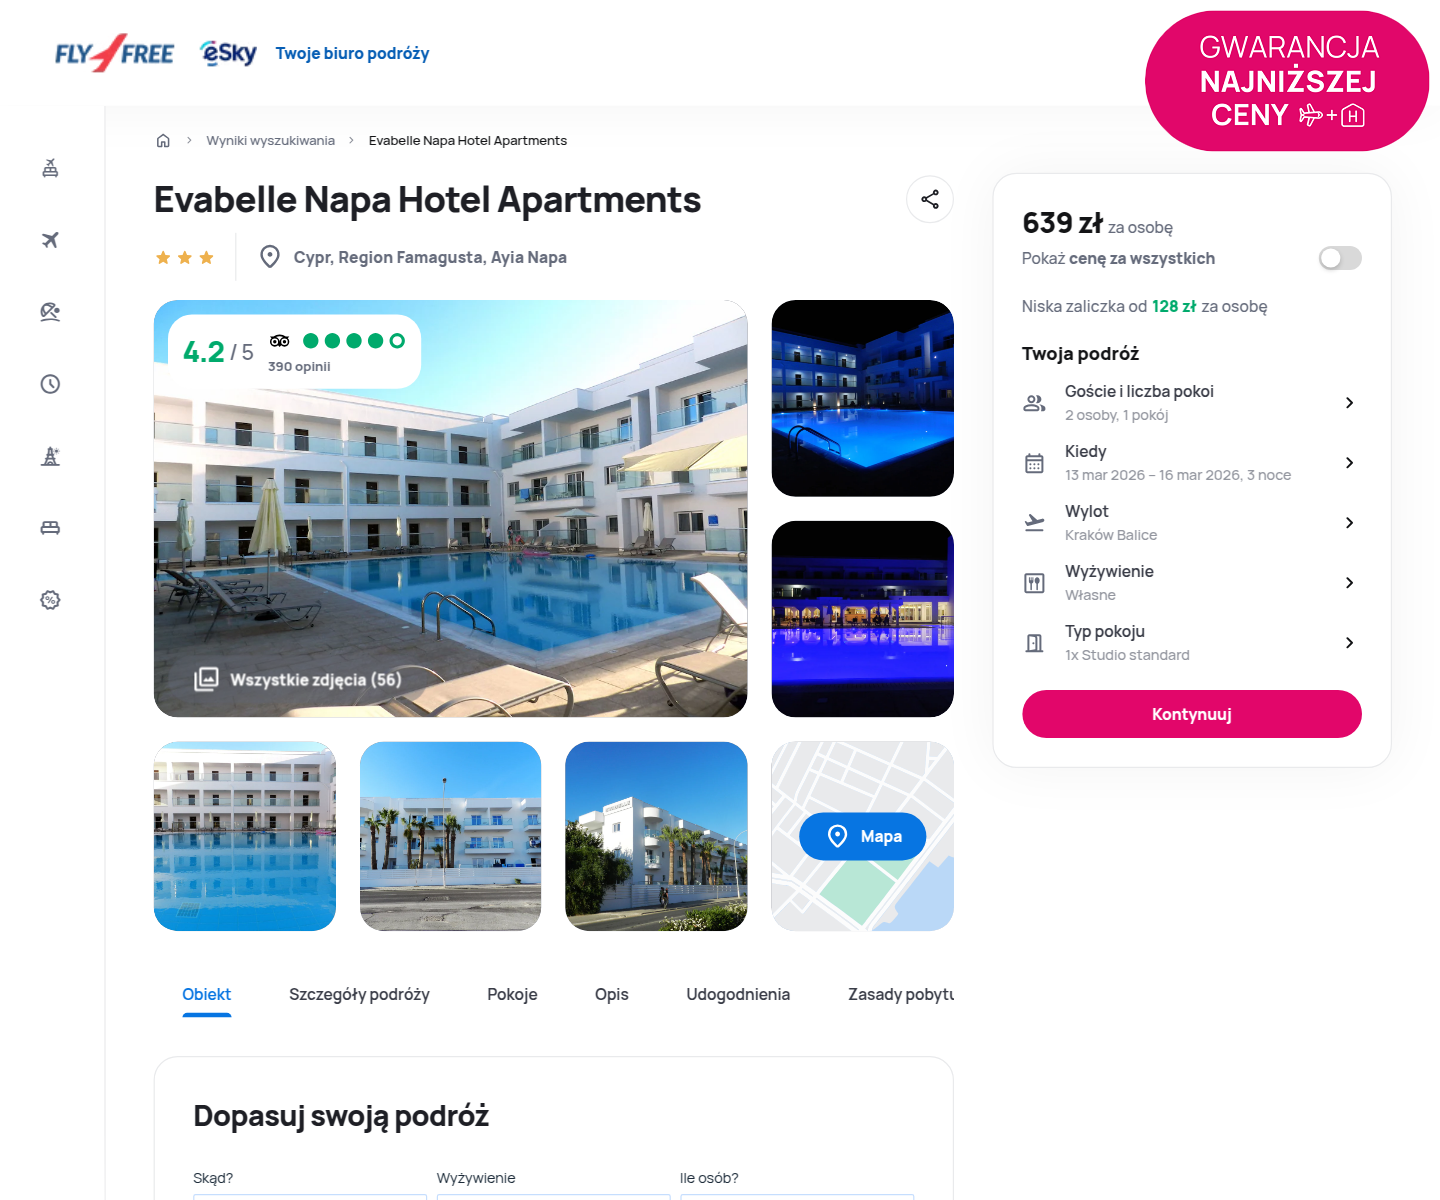Image resolution: width=1440 pixels, height=1200 pixels.
Task: Switch to the 'Pokoje' tab
Action: point(512,994)
